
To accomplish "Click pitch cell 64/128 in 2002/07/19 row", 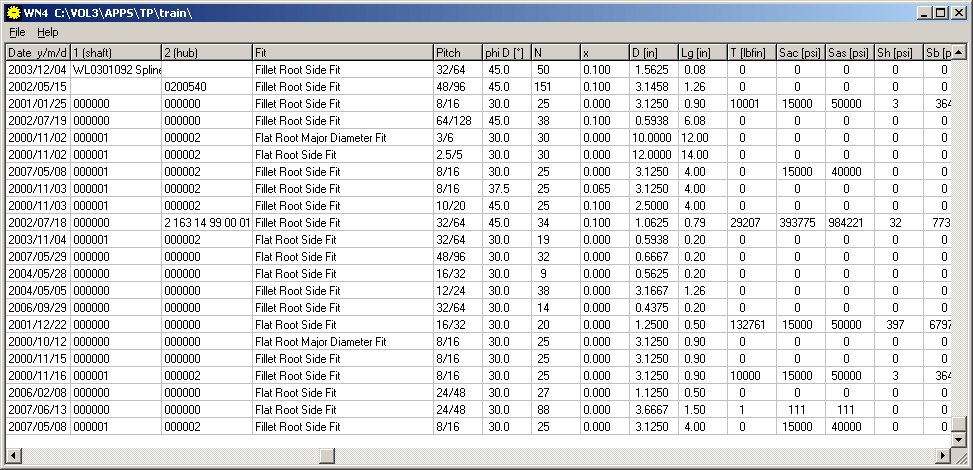I will click(457, 121).
